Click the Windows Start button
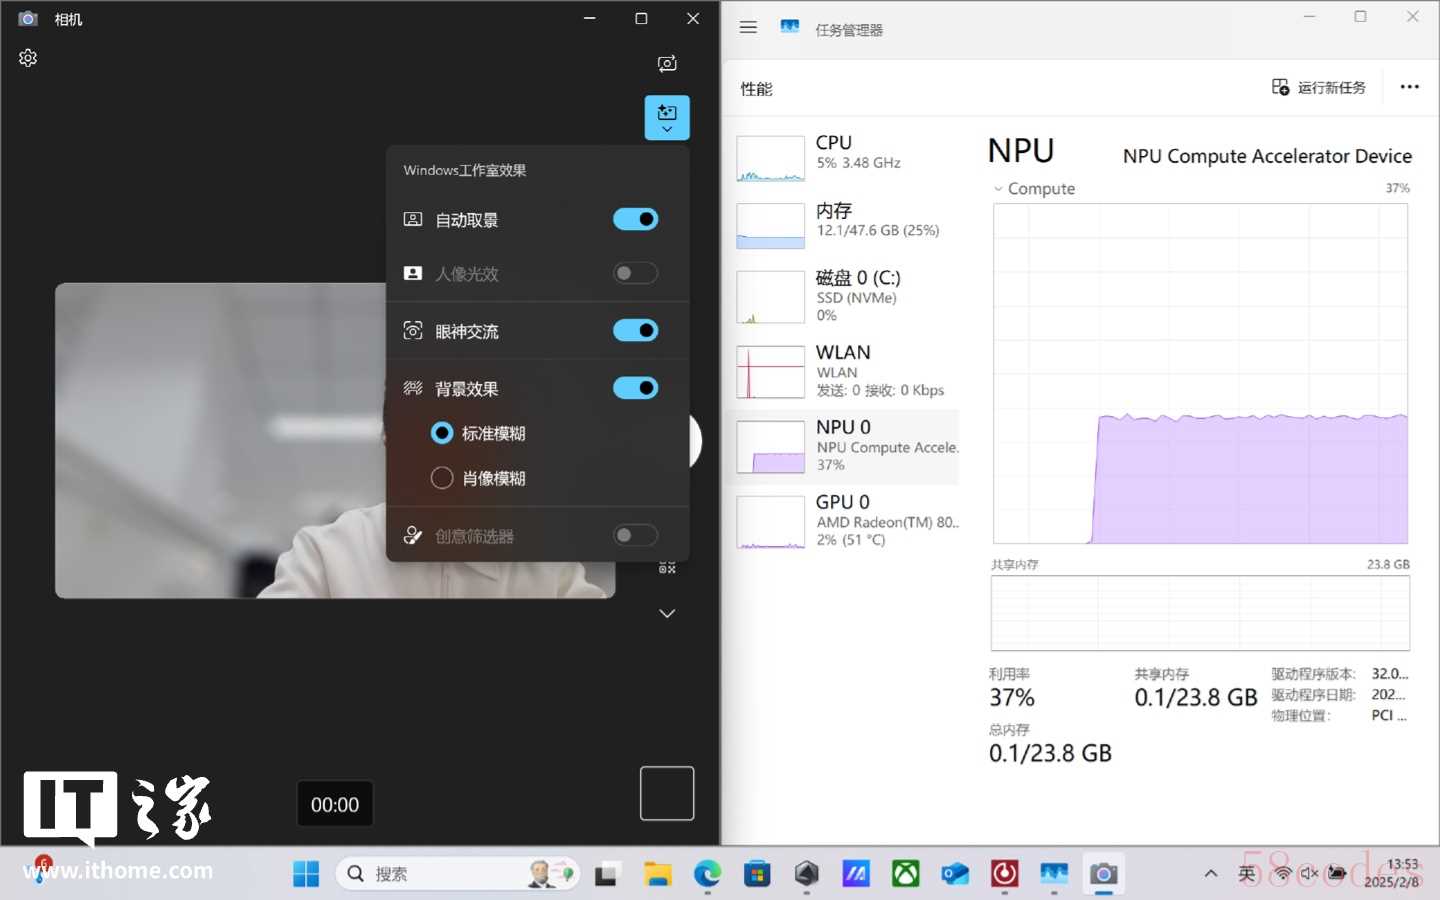 point(306,874)
